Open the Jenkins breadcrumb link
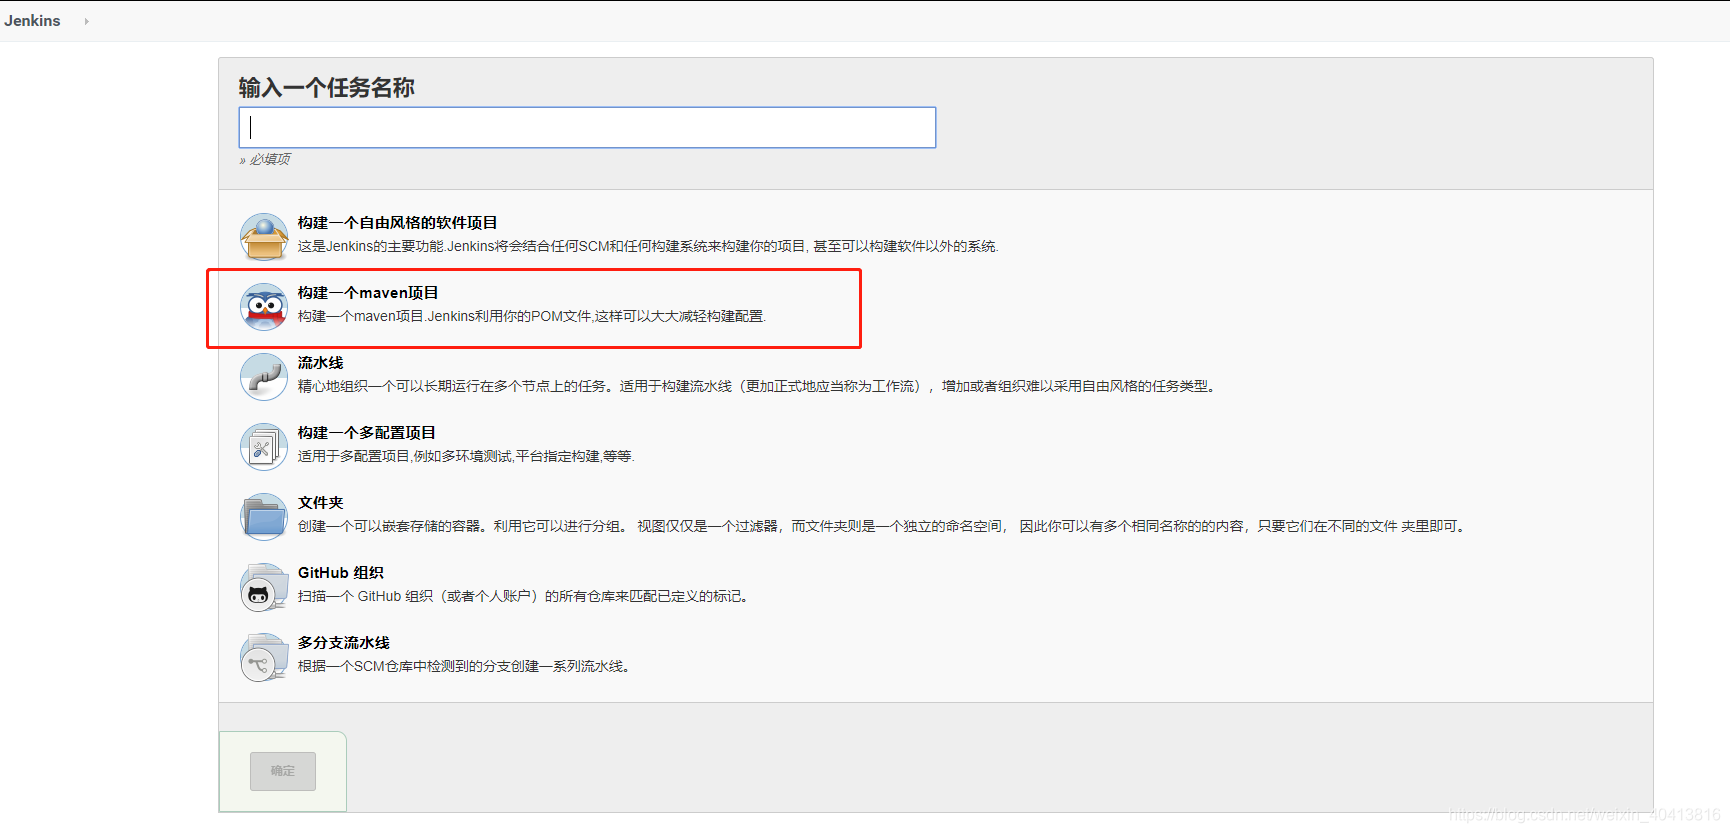 point(32,20)
